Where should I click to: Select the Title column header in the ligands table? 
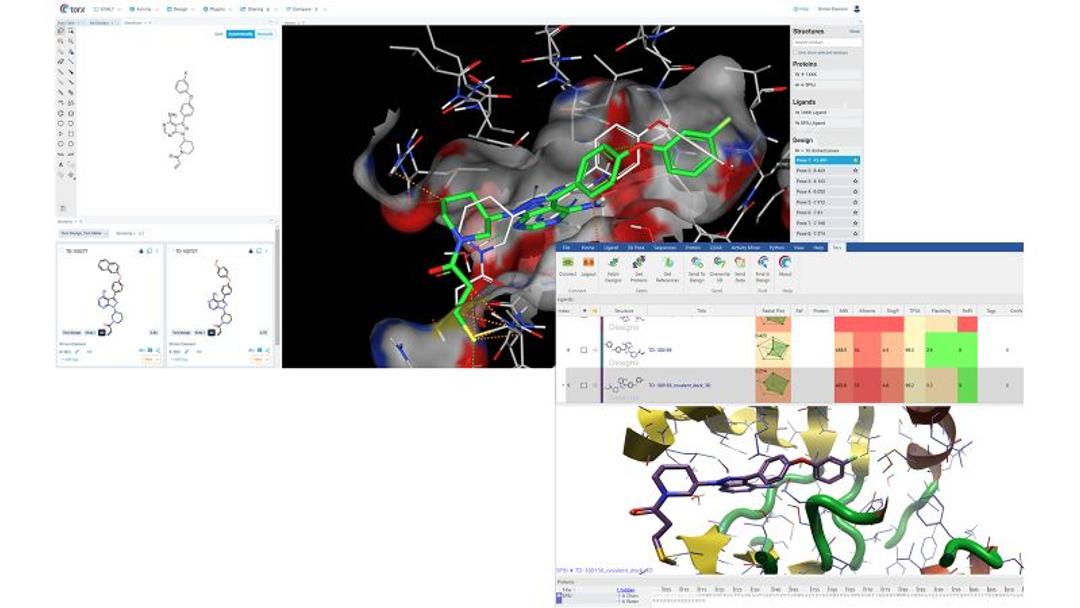(x=701, y=311)
